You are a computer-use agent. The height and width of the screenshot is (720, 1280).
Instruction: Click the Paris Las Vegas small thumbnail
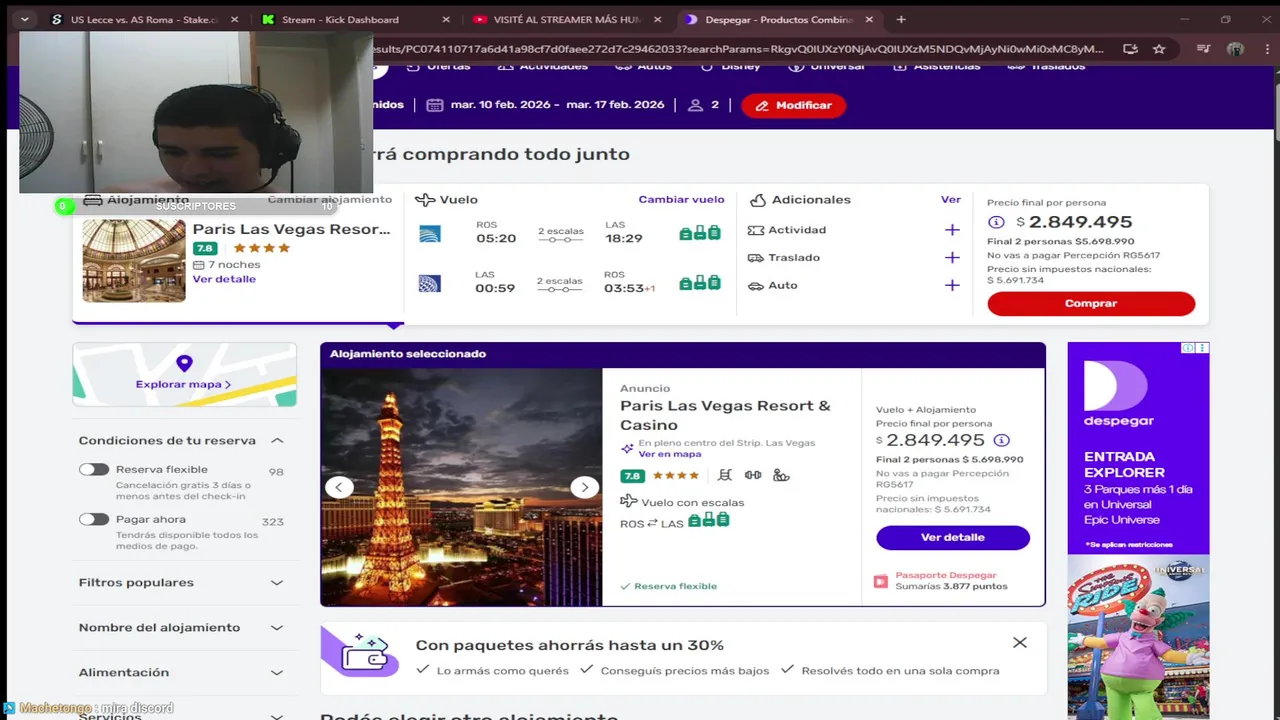[134, 261]
